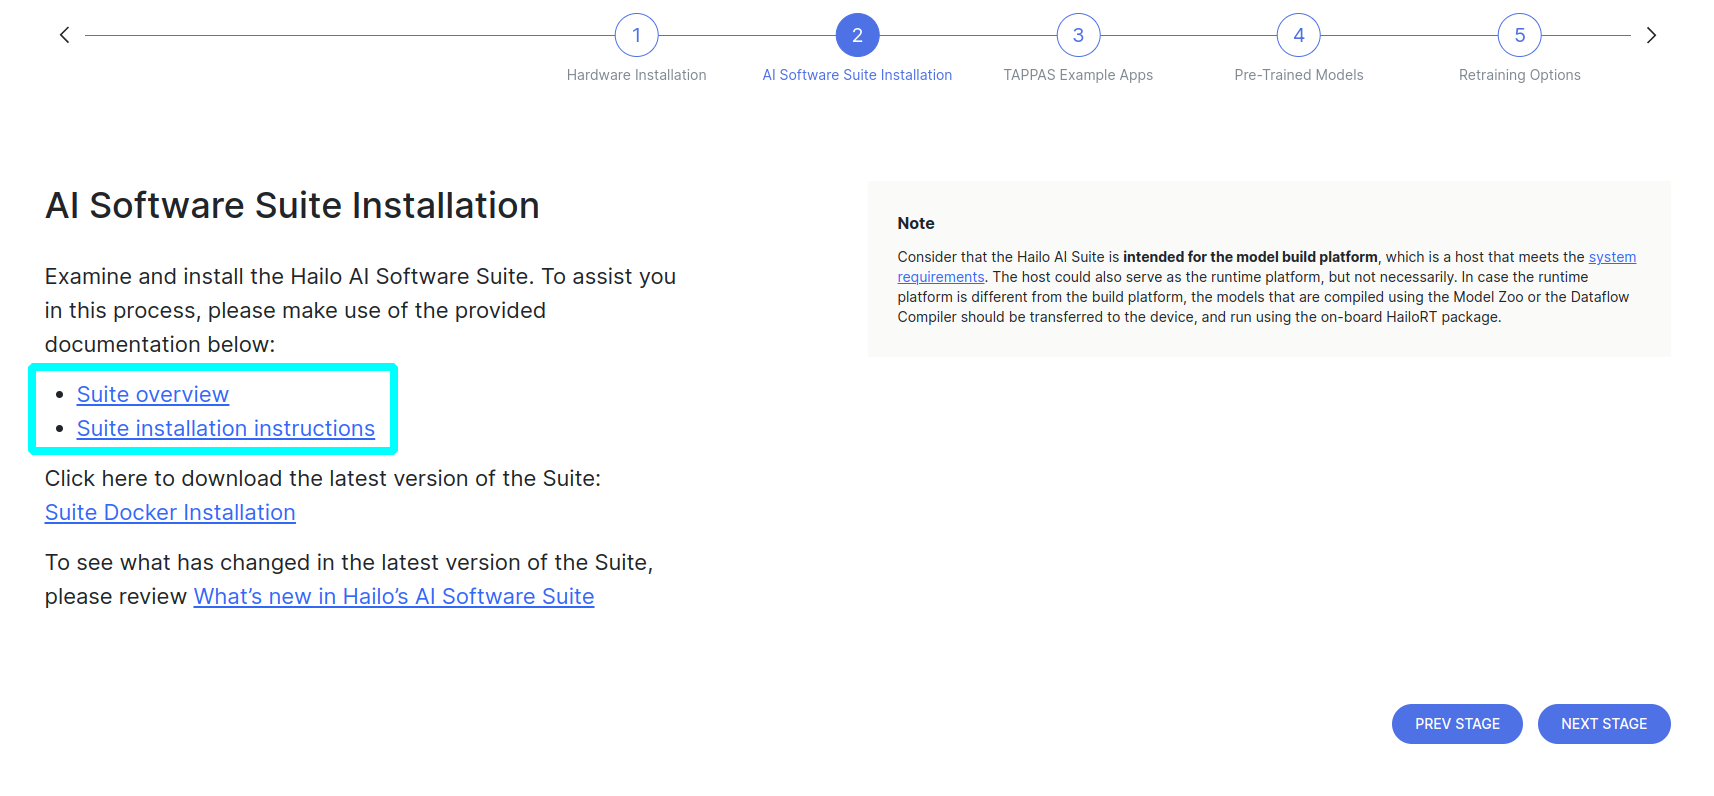Open Suite installation instructions link
This screenshot has width=1714, height=796.
[x=226, y=429]
